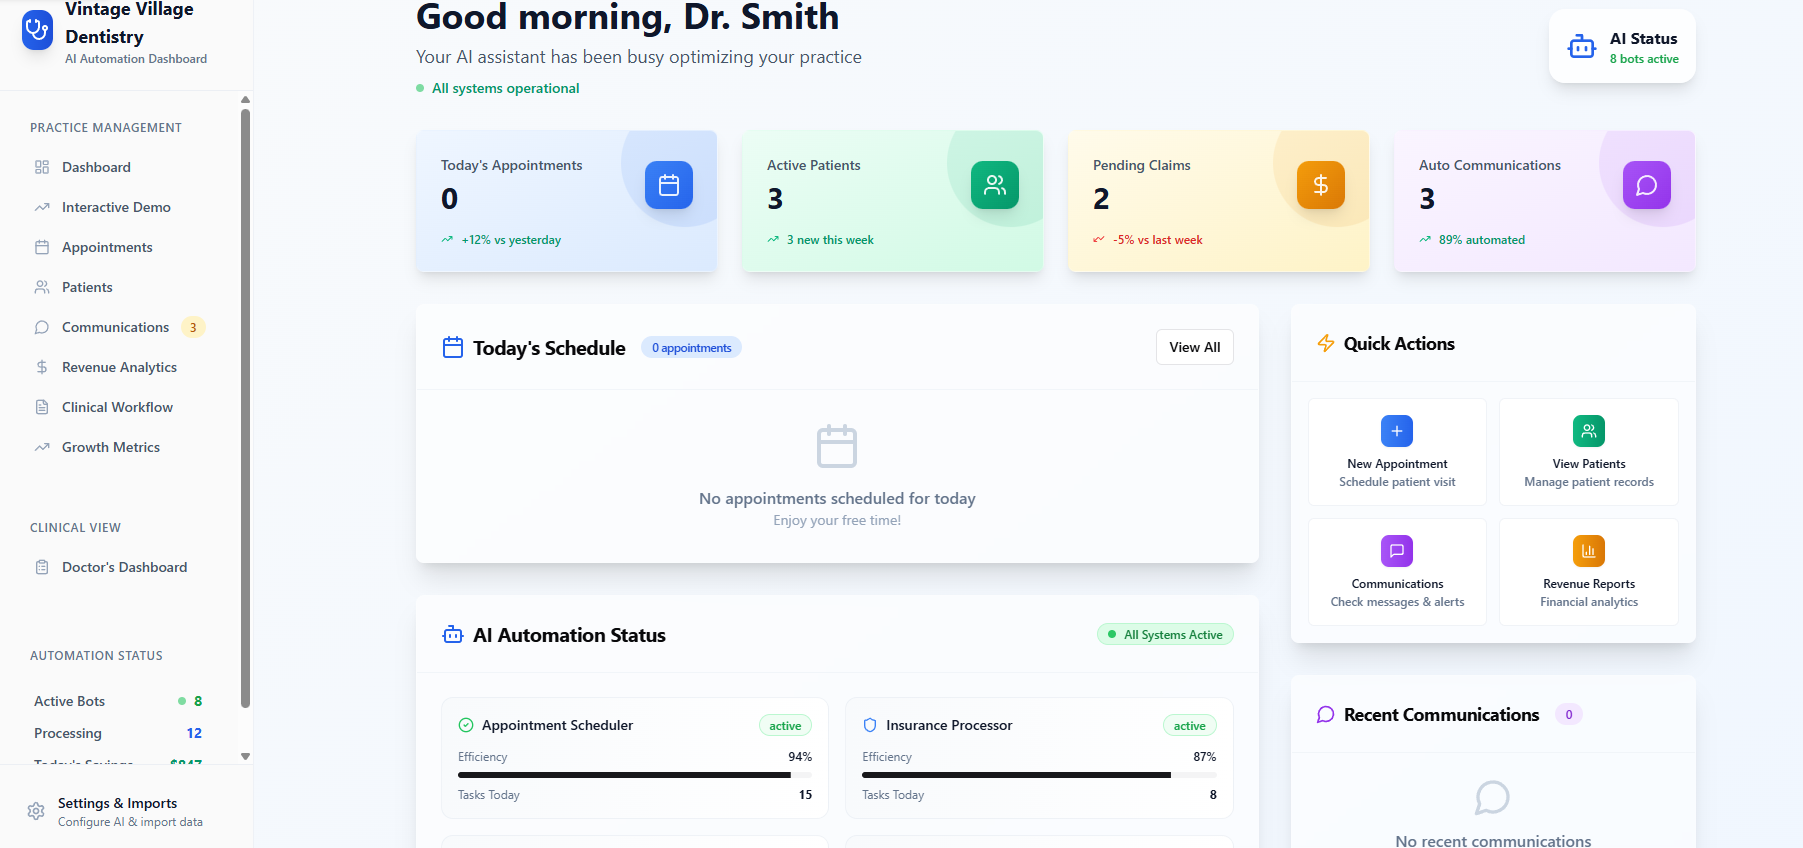Click the blue calendar icon in Today's Appointments
Image resolution: width=1803 pixels, height=848 pixels.
coord(669,185)
